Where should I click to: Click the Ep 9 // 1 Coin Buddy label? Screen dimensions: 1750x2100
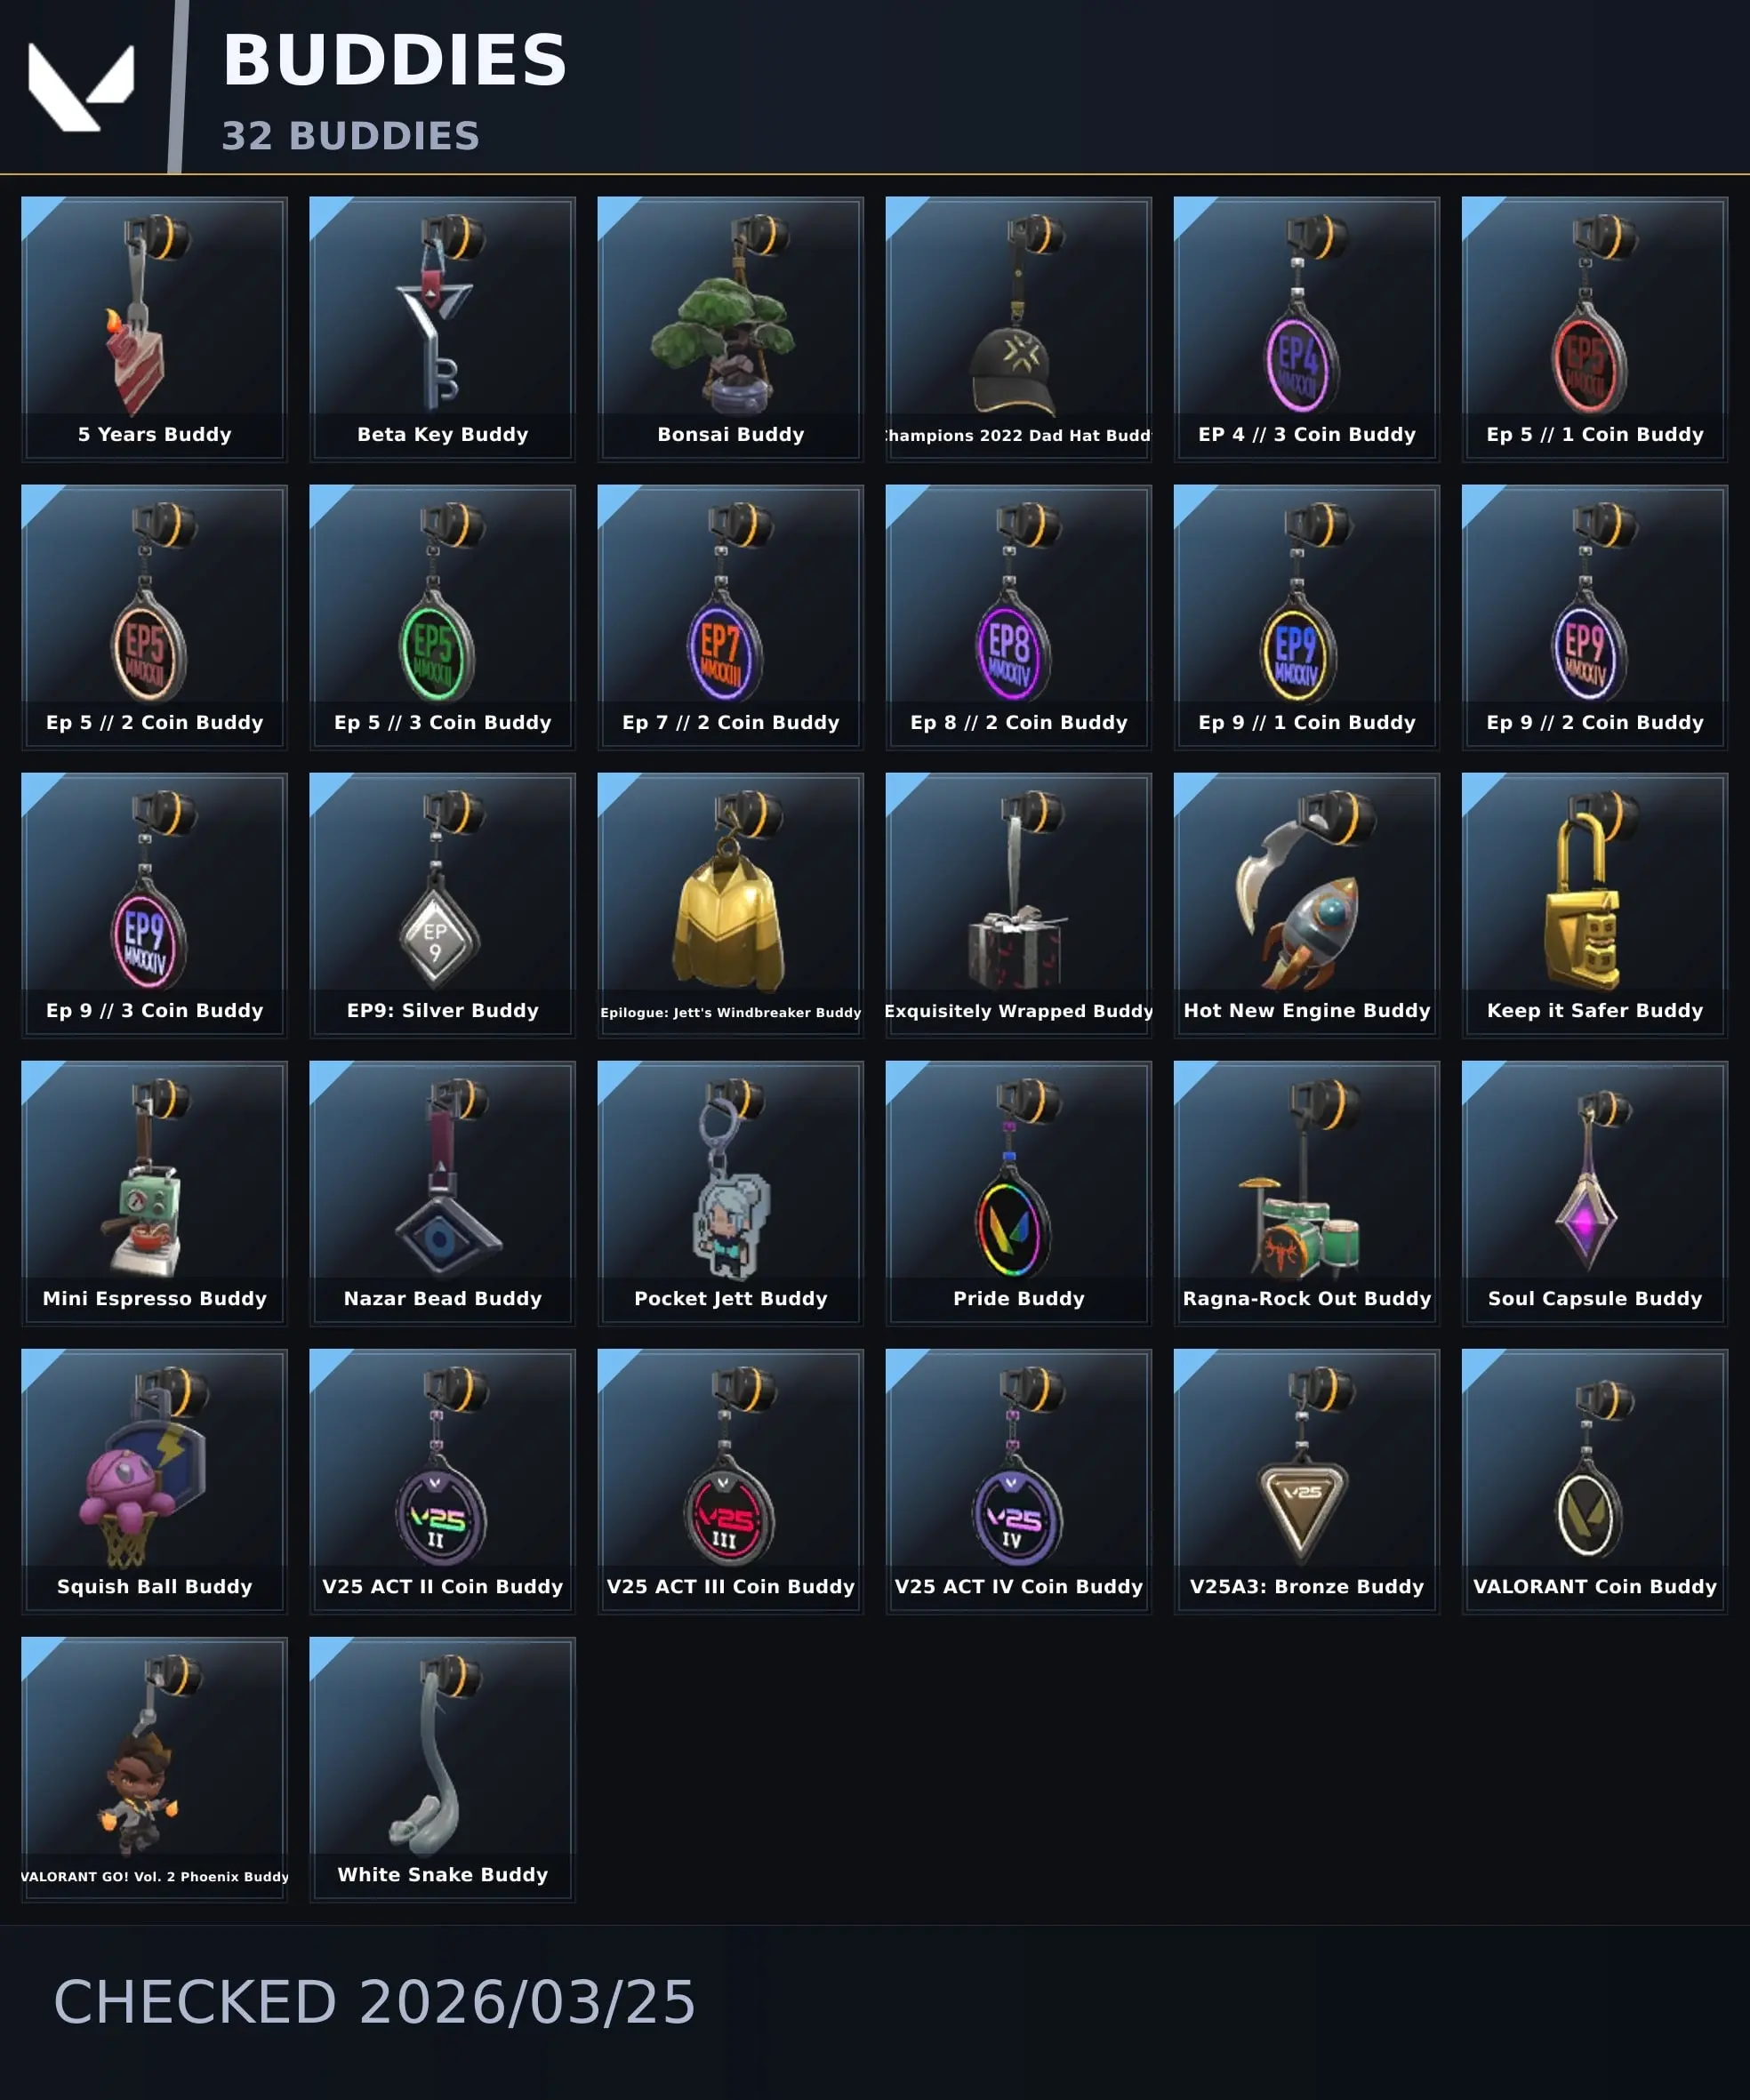coord(1306,722)
